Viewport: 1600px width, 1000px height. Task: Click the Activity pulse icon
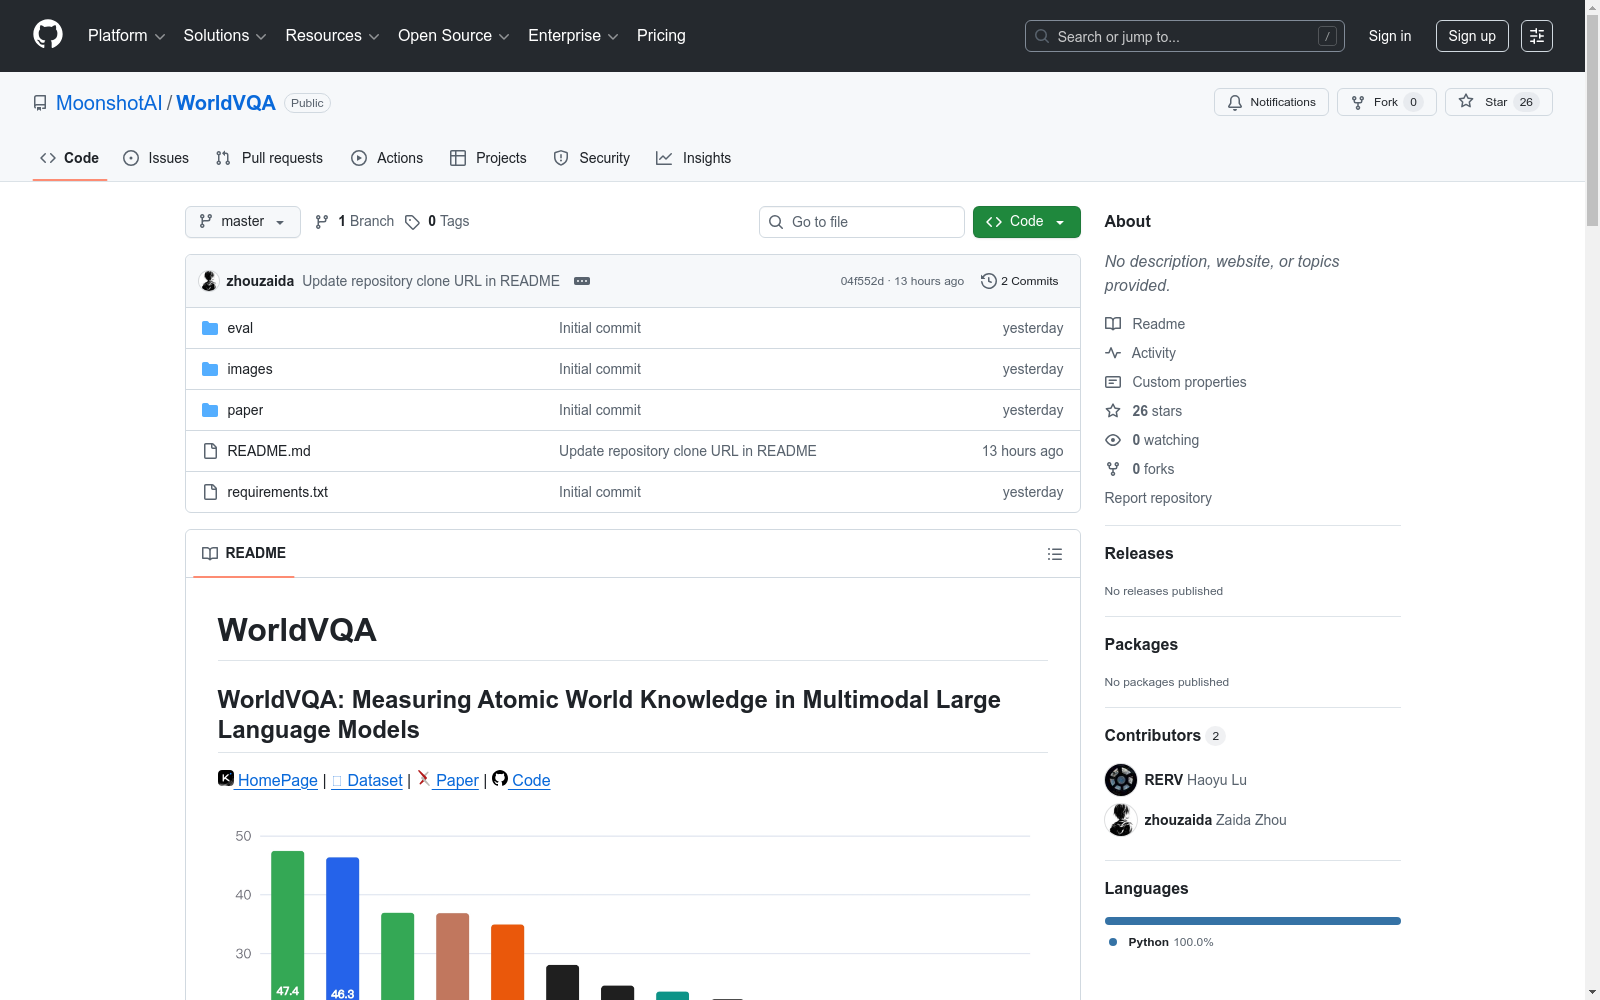point(1113,353)
